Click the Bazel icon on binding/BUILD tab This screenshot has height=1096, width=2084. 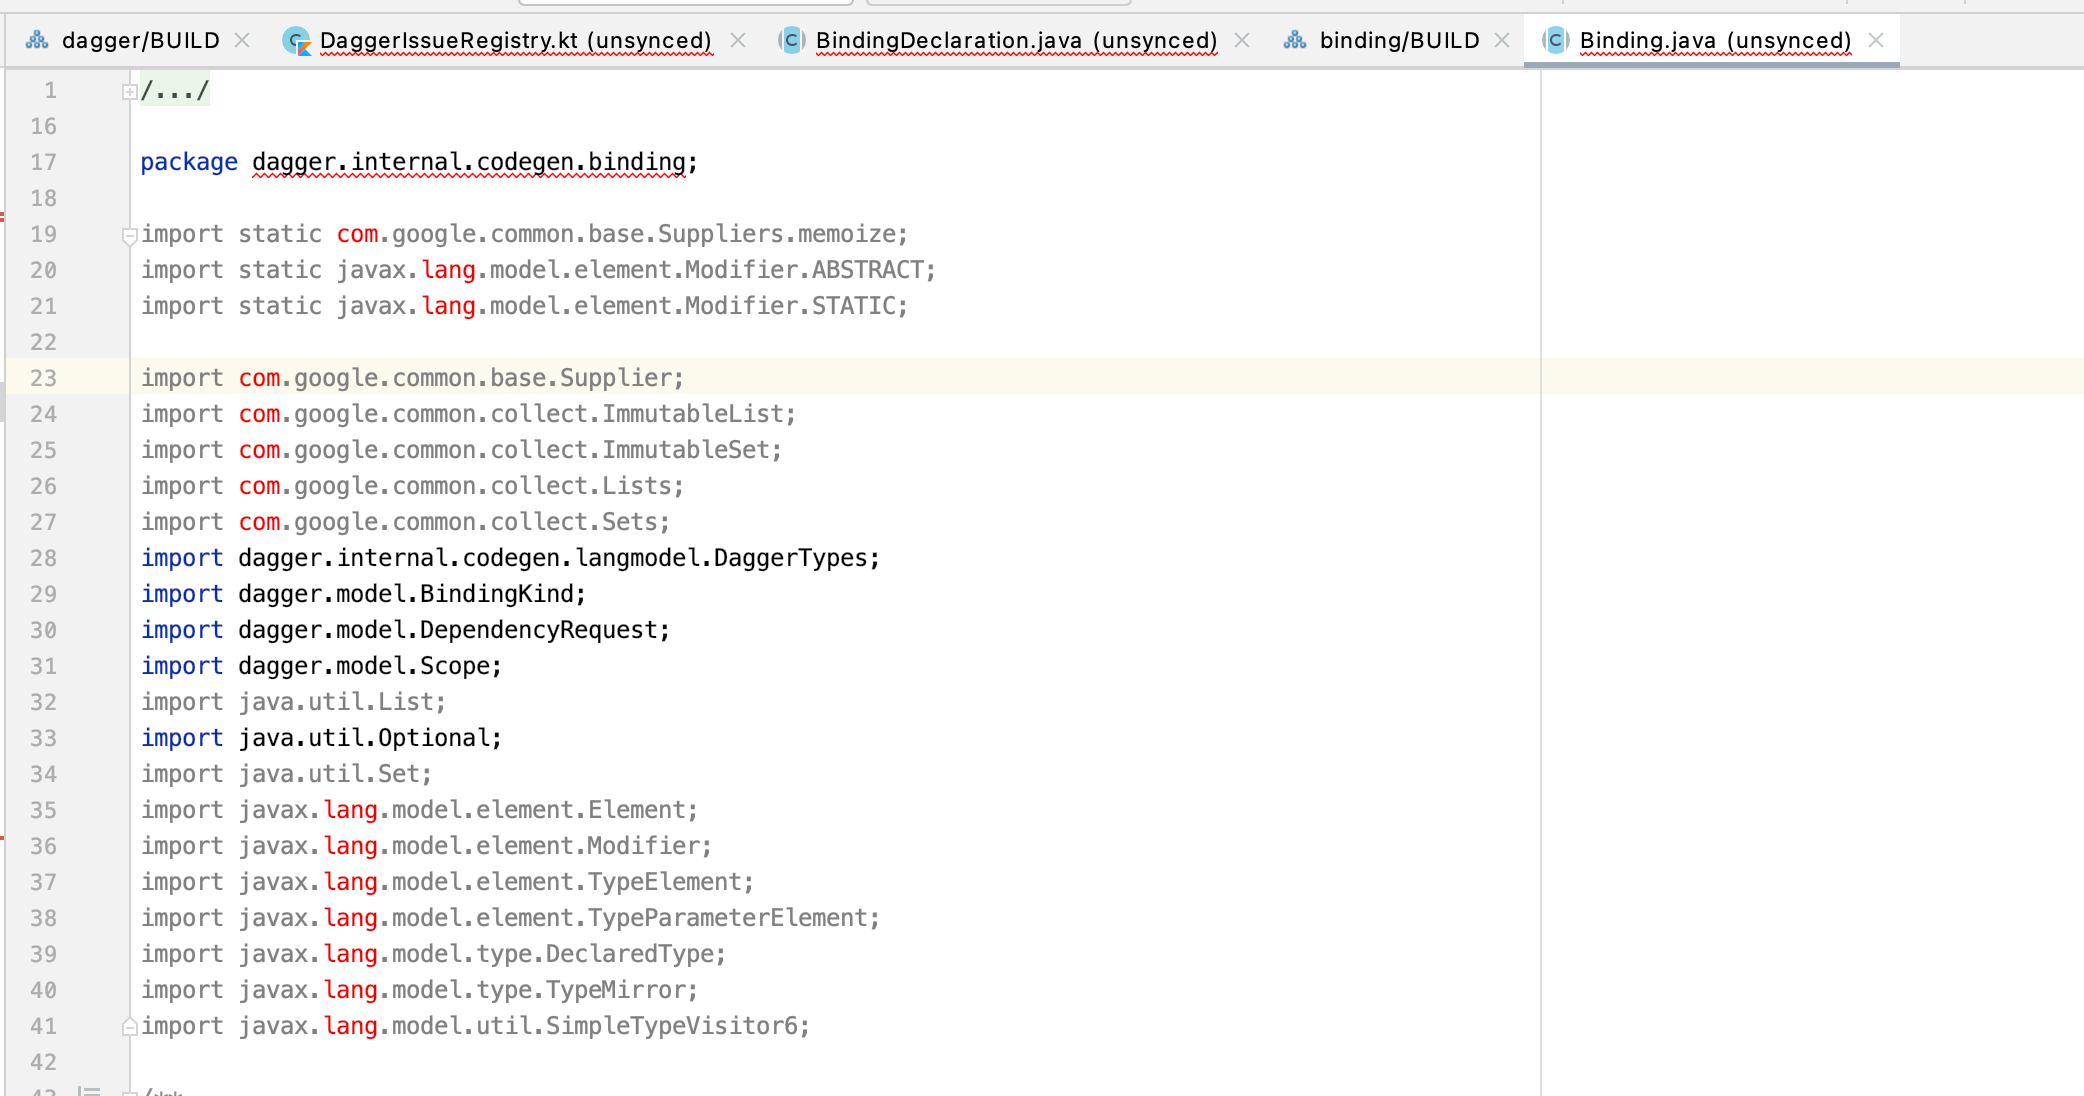[x=1295, y=40]
